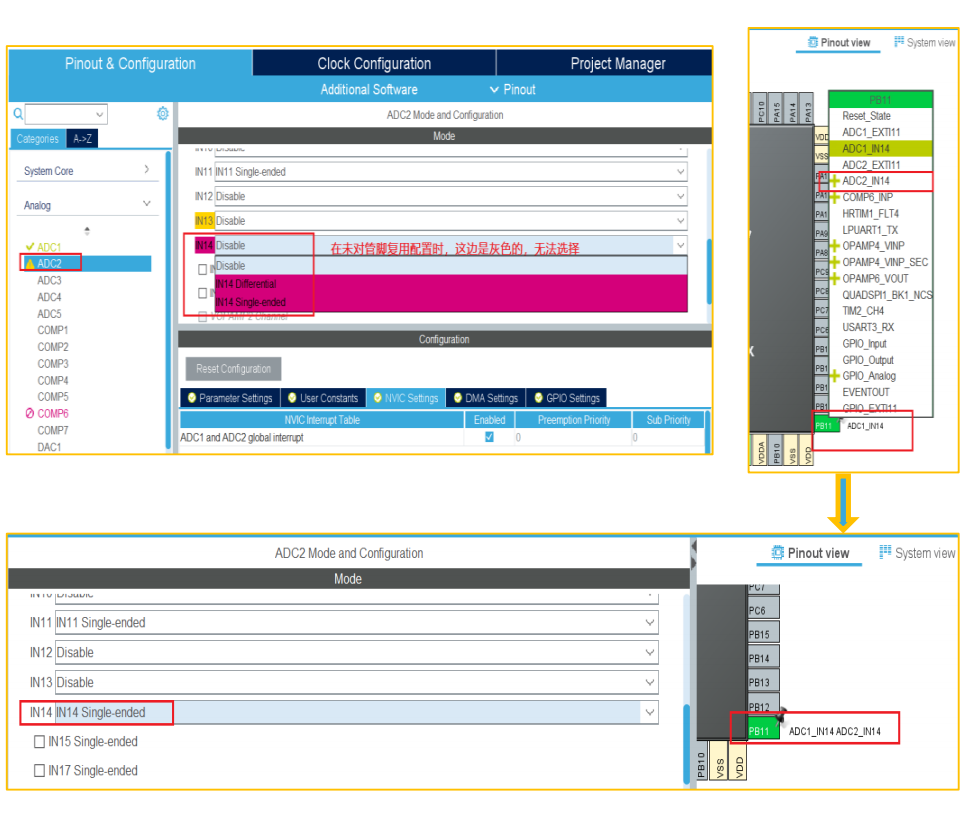The image size is (971, 823).
Task: Click the PC6 pin in the bottom pinout
Action: tap(763, 611)
